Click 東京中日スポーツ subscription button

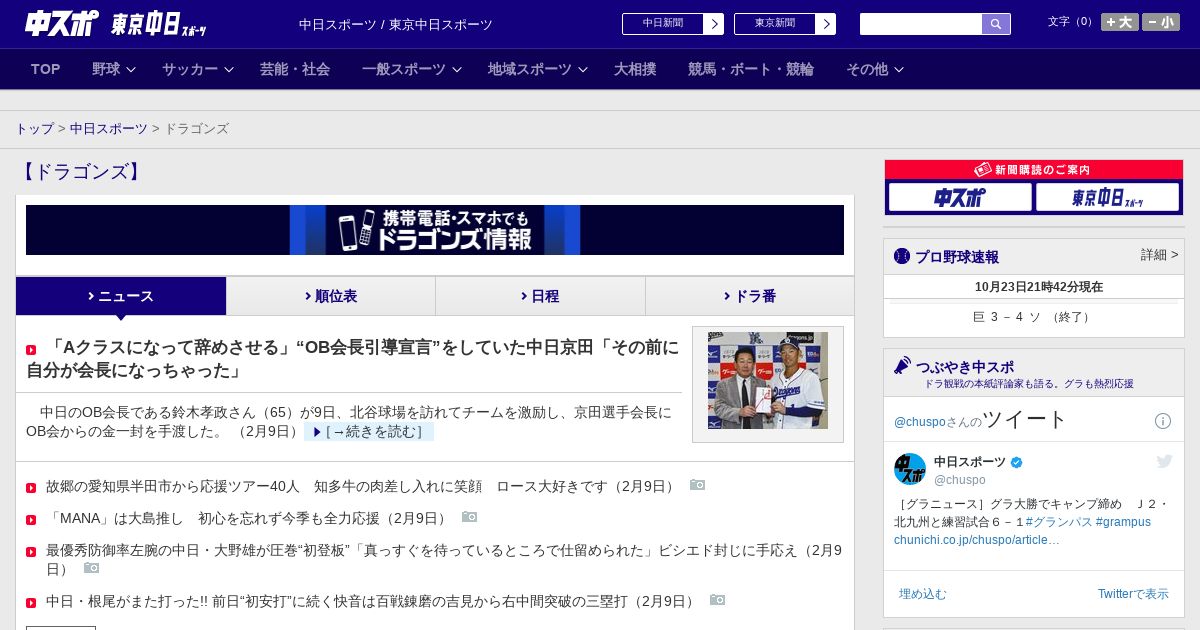tap(1107, 197)
